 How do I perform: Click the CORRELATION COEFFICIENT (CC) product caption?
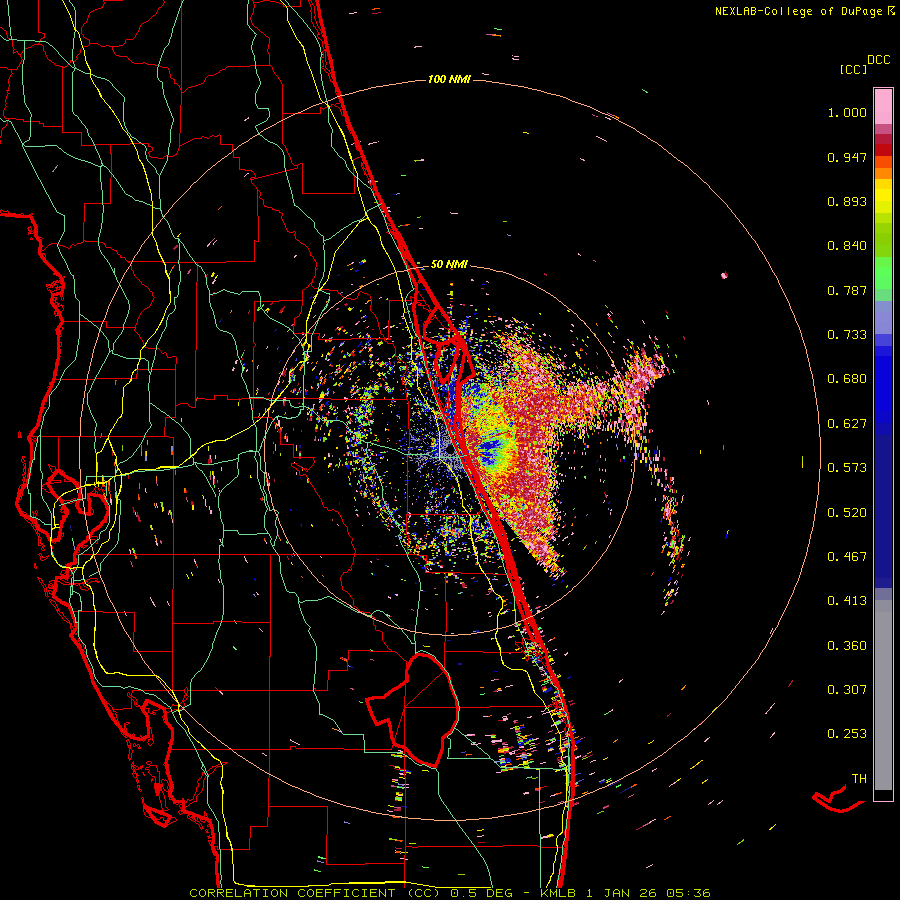click(315, 893)
